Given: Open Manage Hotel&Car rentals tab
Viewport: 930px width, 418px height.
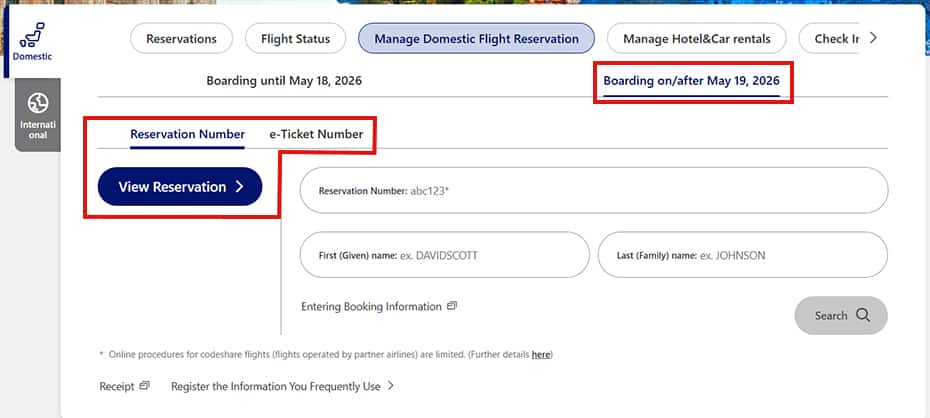Looking at the screenshot, I should pyautogui.click(x=696, y=39).
